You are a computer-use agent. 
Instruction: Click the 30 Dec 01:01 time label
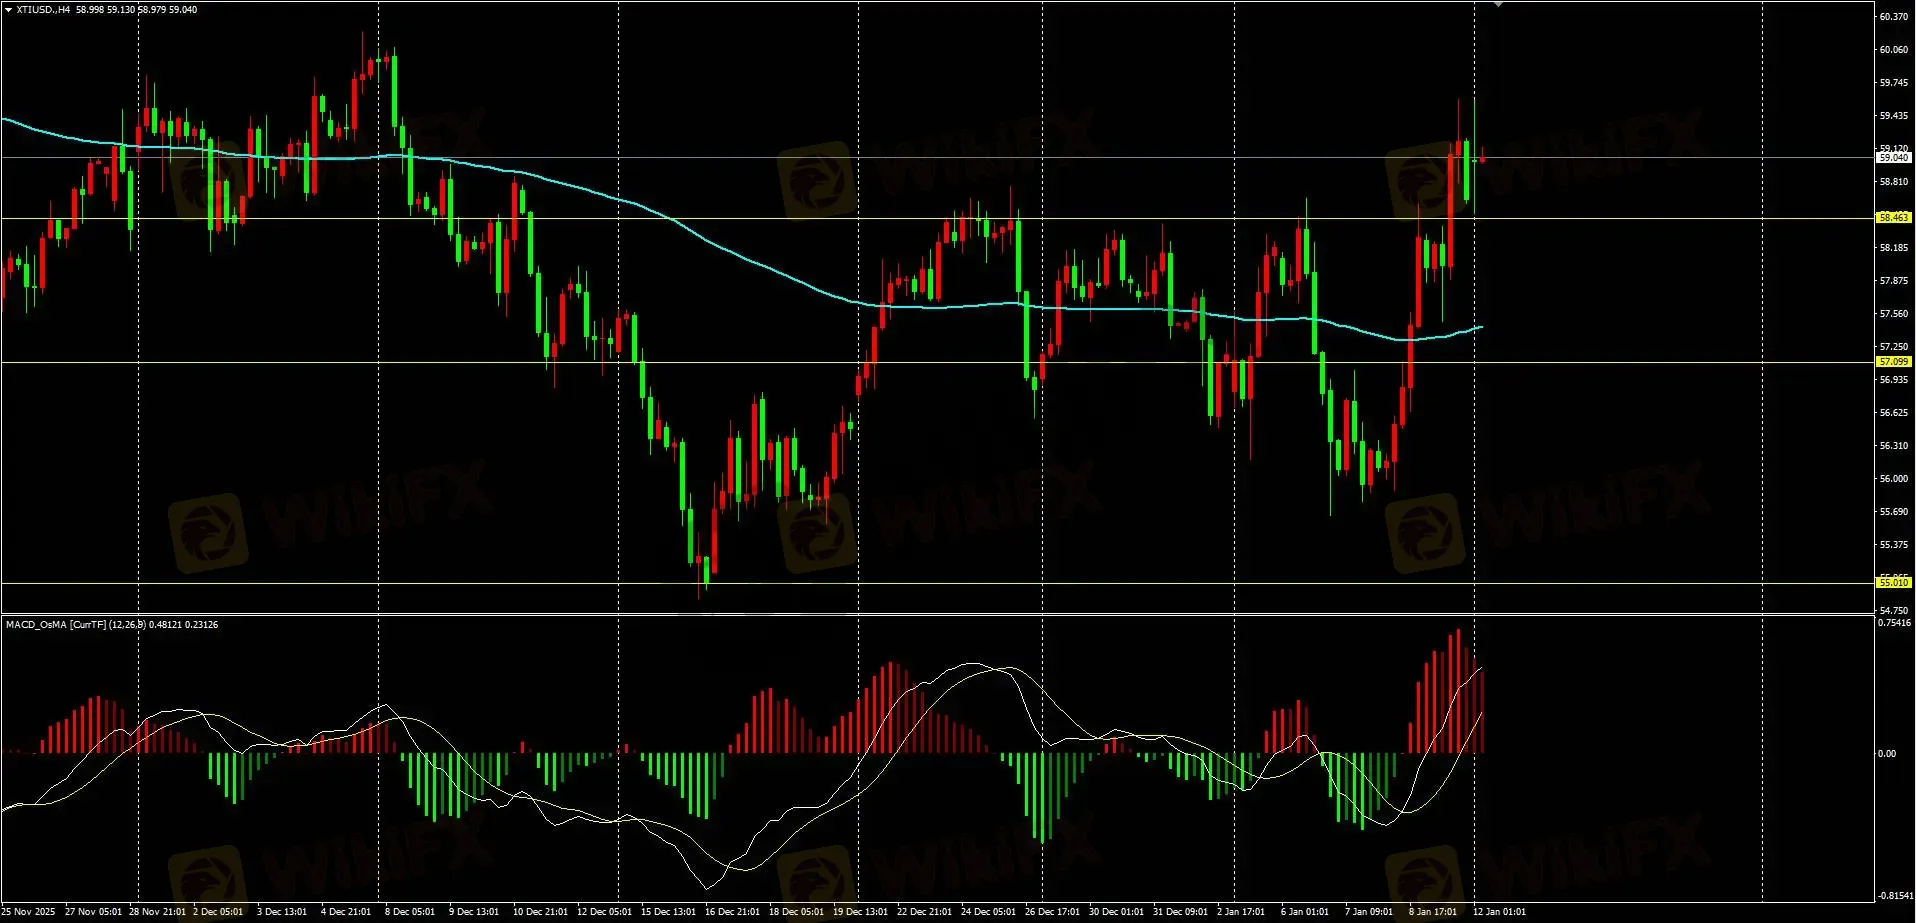pos(1117,912)
